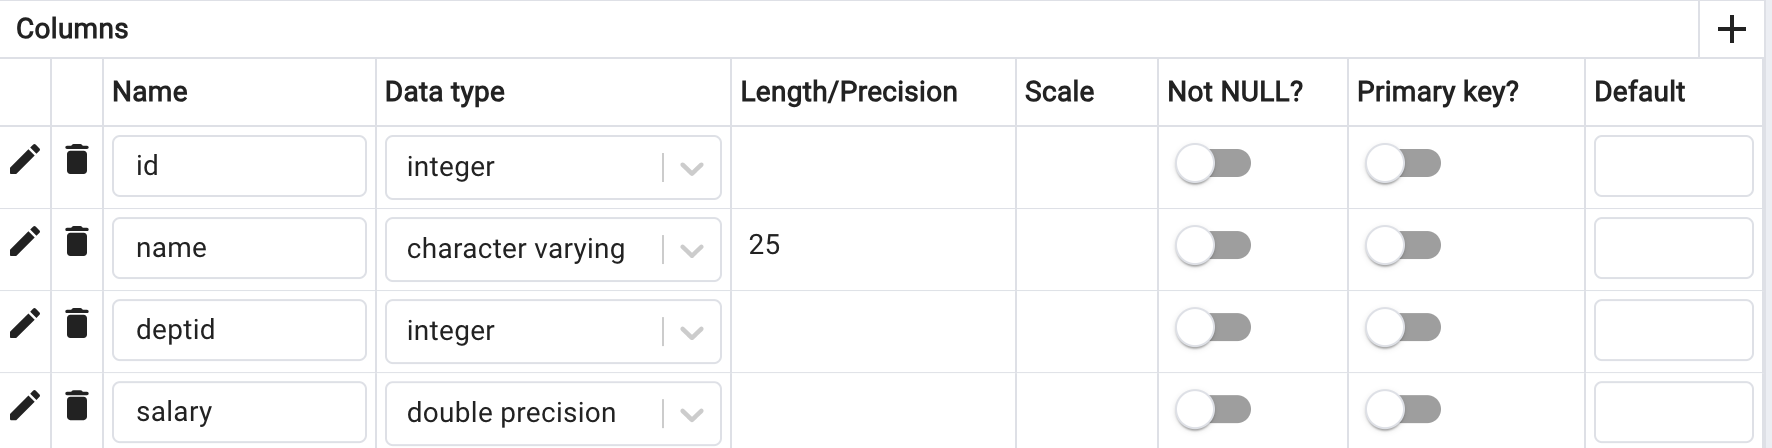
Task: Trash the salary column row
Action: (x=77, y=405)
